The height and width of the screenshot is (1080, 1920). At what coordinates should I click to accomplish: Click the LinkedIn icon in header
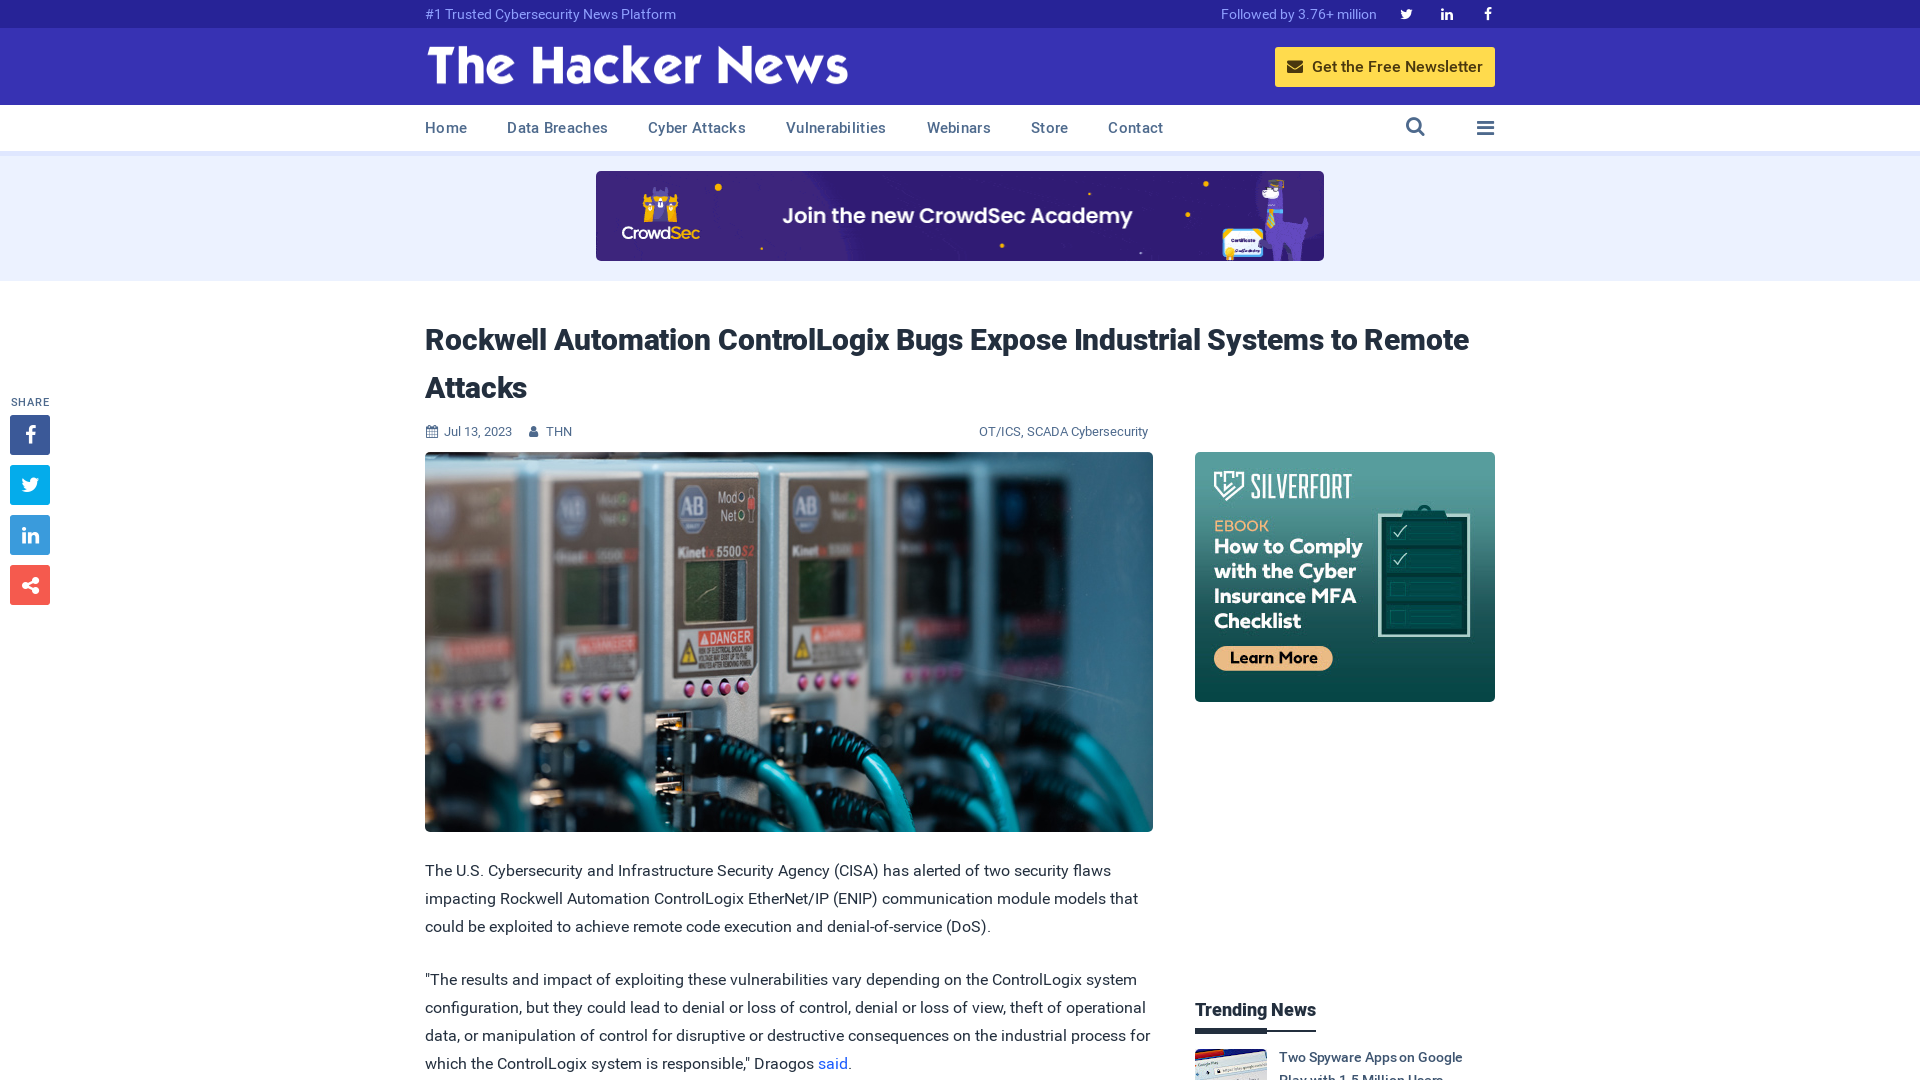1447,15
